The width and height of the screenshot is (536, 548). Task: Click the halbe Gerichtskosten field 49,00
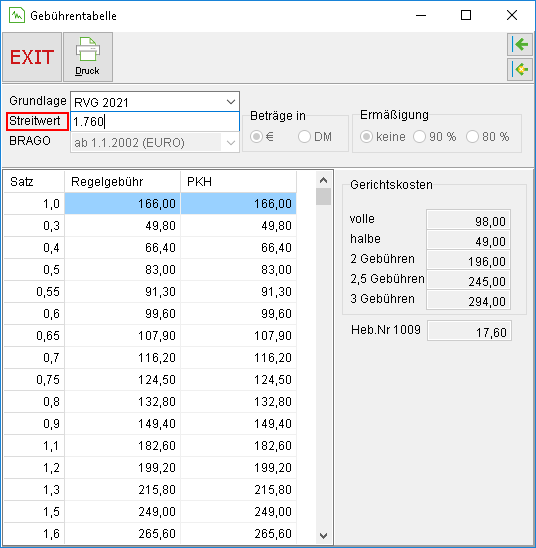click(469, 239)
